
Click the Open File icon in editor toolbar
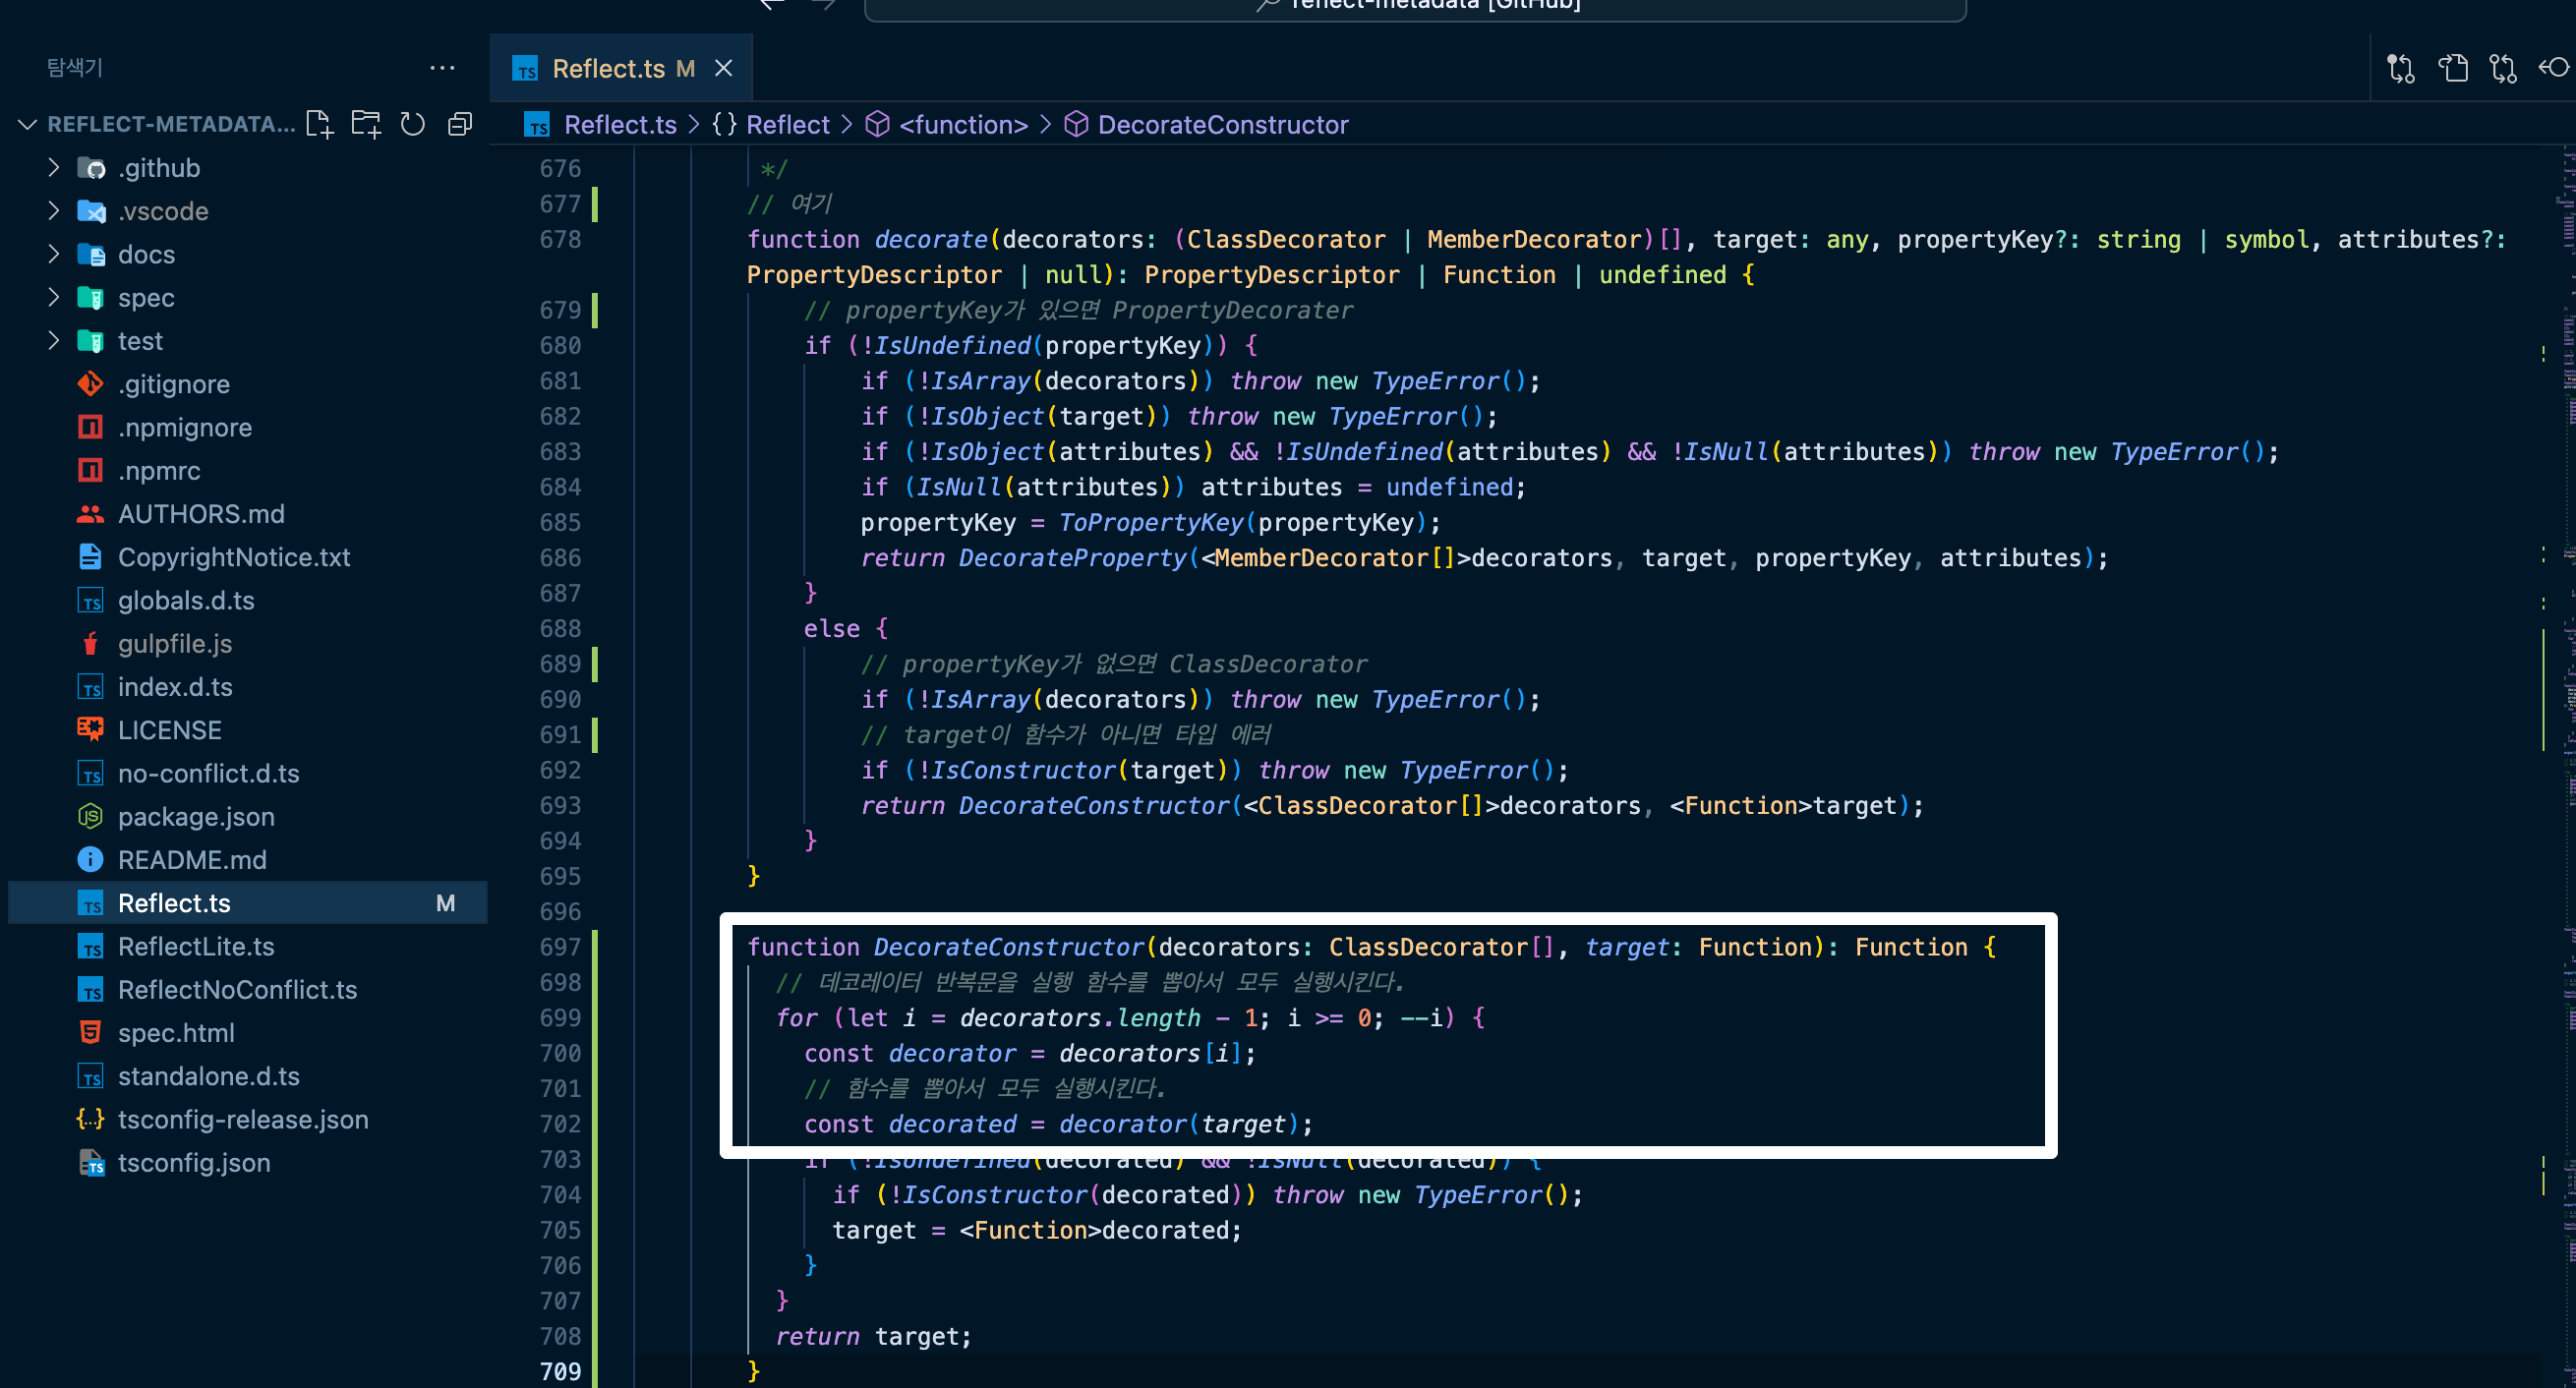pyautogui.click(x=2452, y=68)
